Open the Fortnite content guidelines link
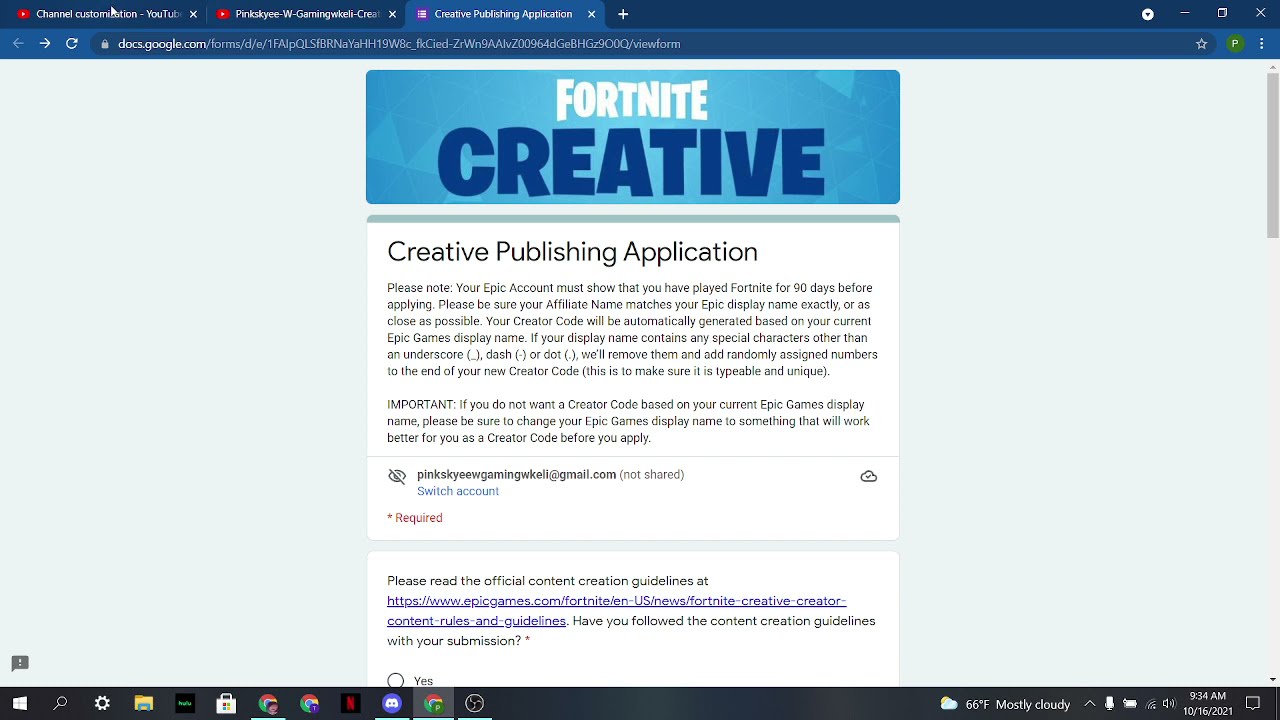Image resolution: width=1280 pixels, height=720 pixels. pos(616,611)
